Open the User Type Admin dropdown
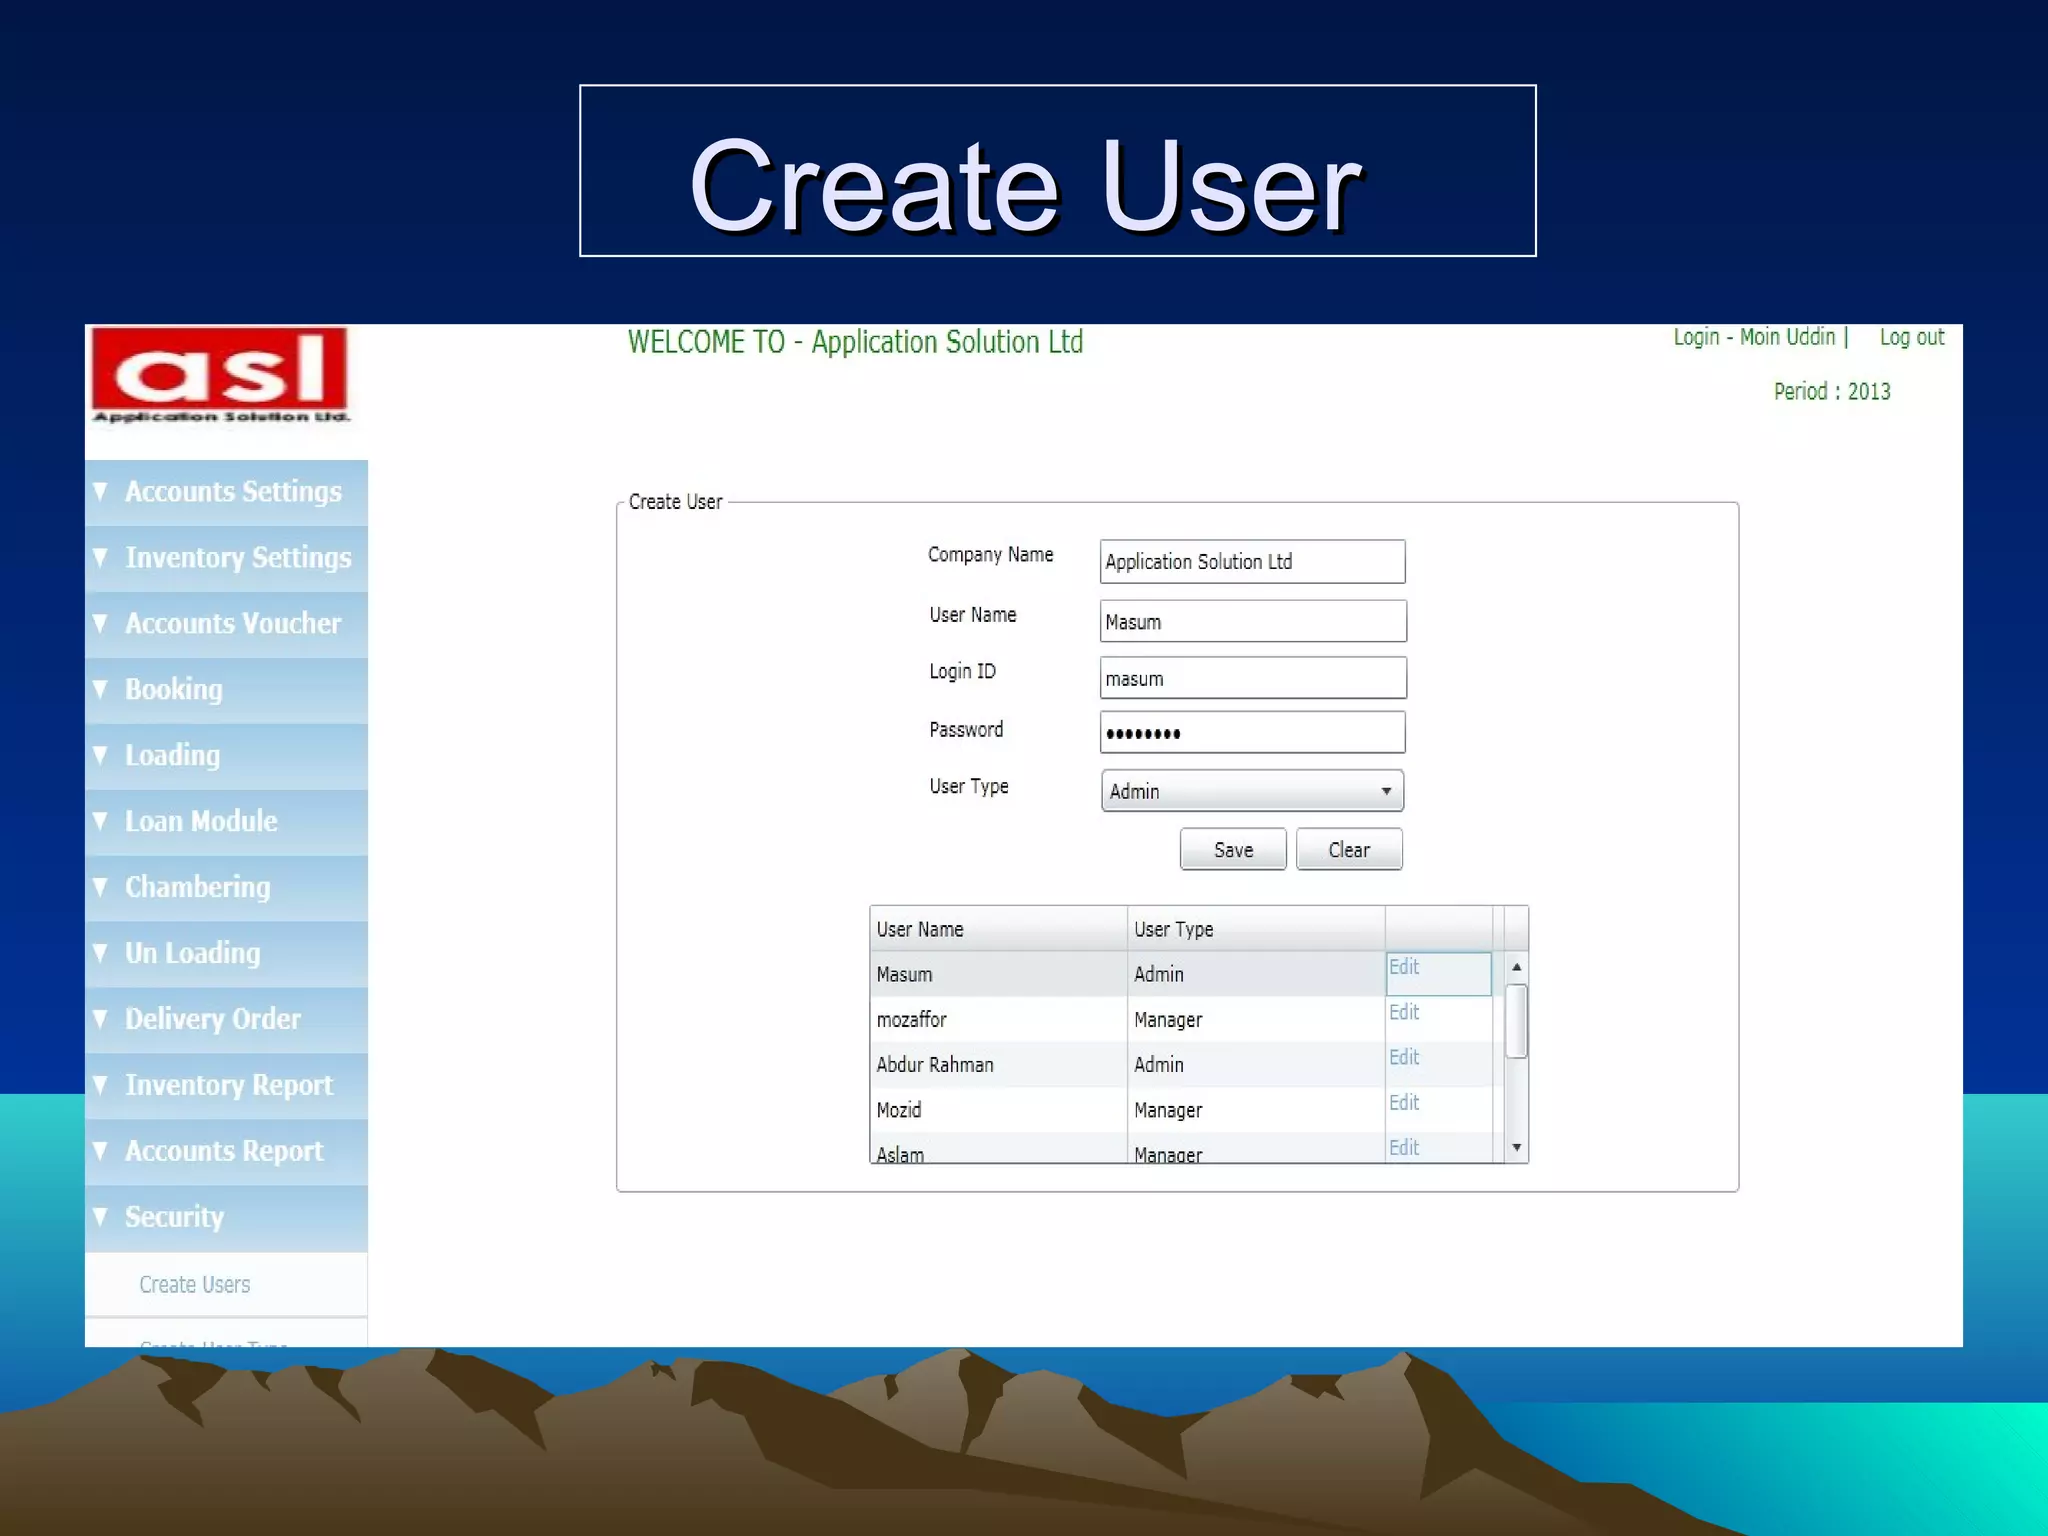Screen dimensions: 2048x1536 pos(1252,791)
